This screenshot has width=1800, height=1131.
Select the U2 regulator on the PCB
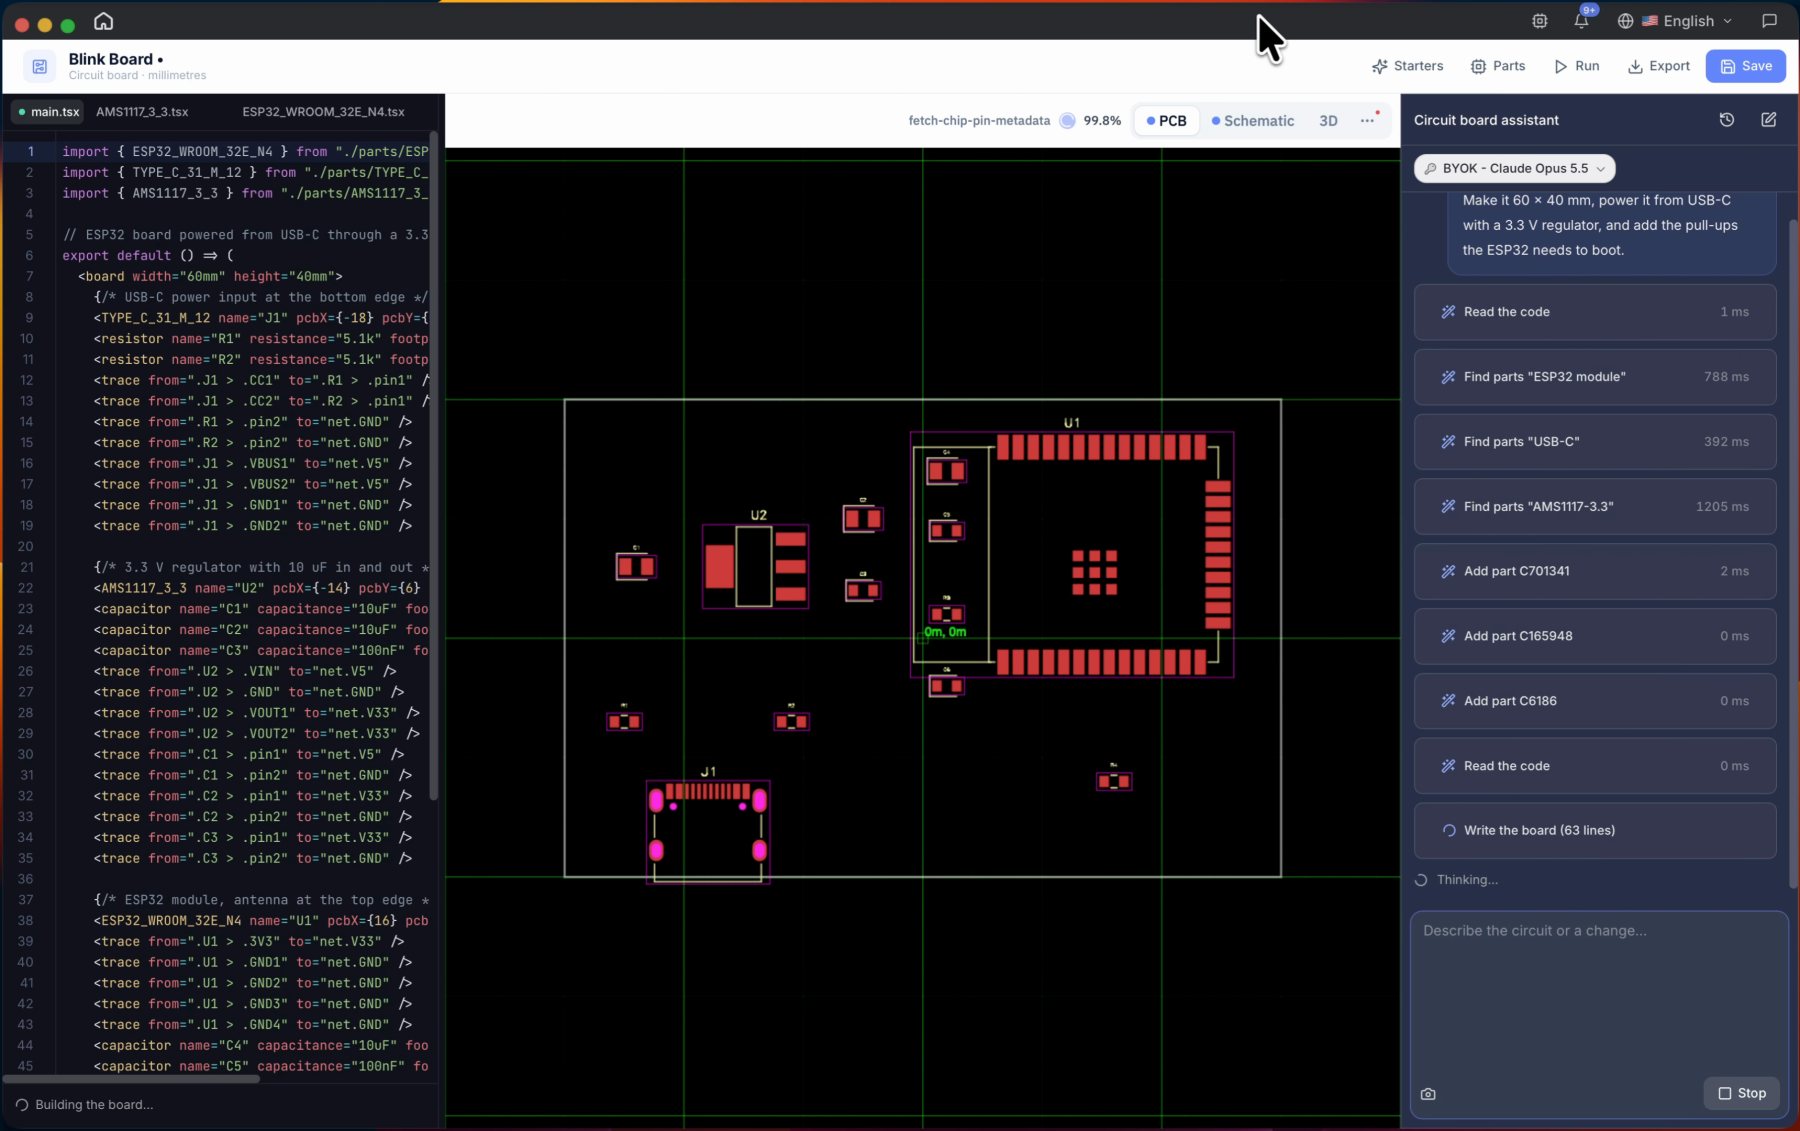(755, 566)
